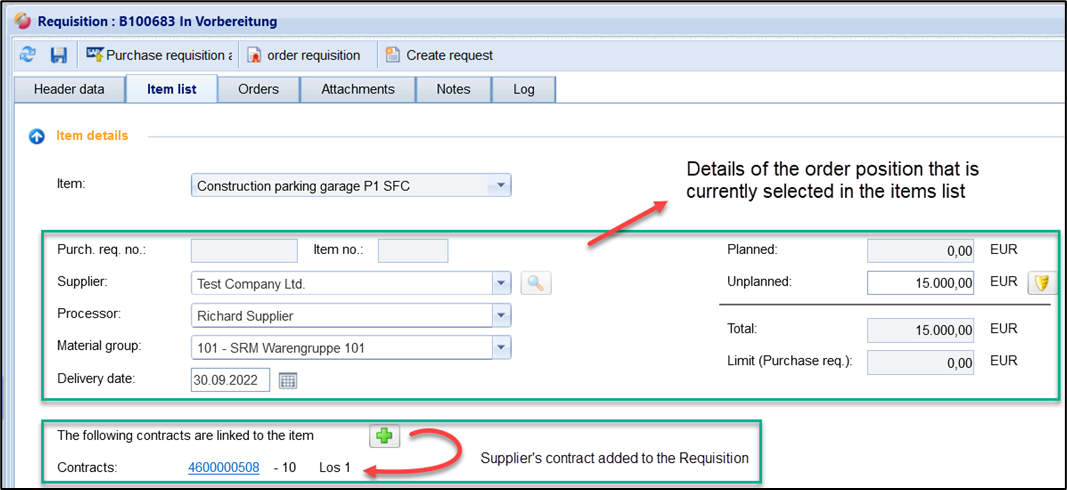Open the Item dropdown list

tap(500, 186)
